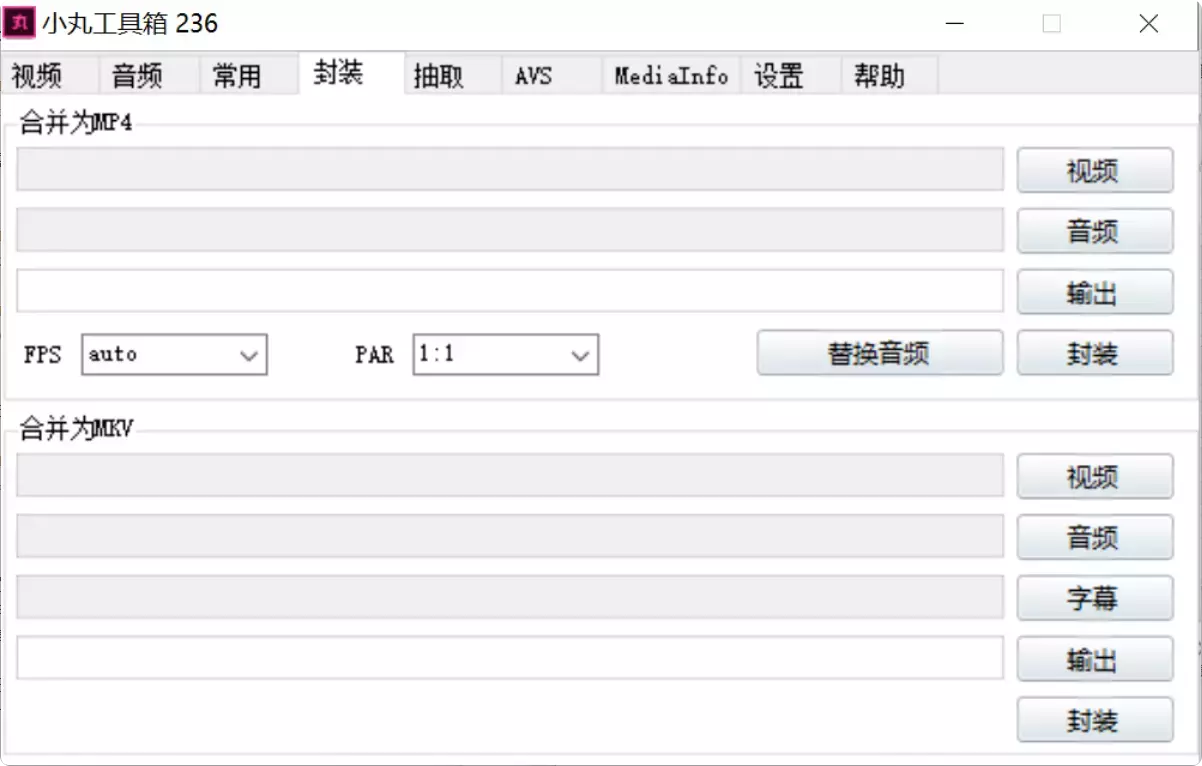Click the MP4 output path input field
This screenshot has width=1202, height=766.
(x=508, y=292)
